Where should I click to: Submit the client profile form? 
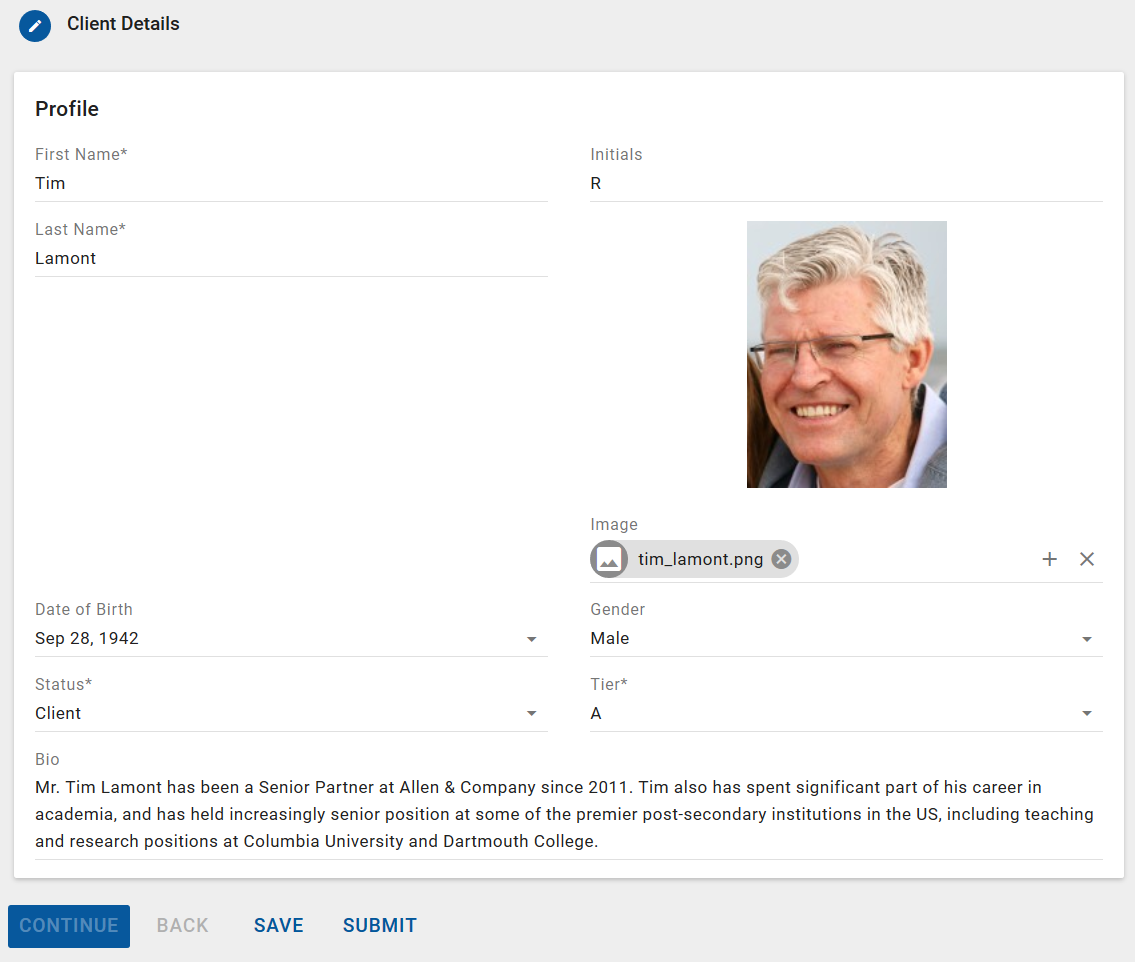(x=379, y=925)
